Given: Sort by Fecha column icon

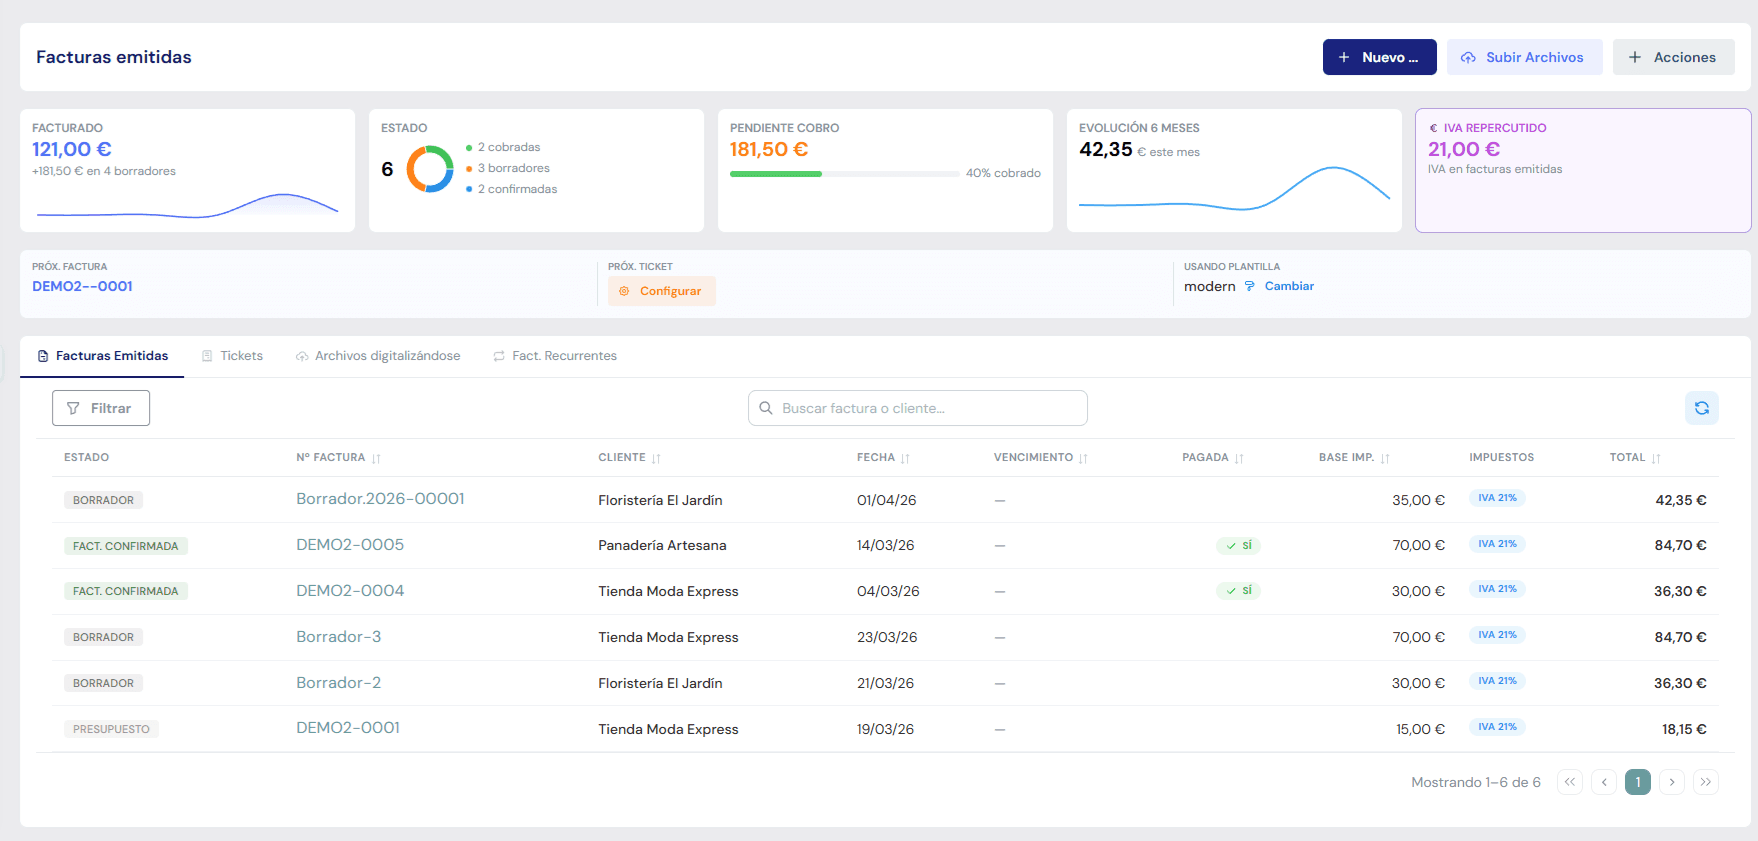Looking at the screenshot, I should (x=905, y=458).
